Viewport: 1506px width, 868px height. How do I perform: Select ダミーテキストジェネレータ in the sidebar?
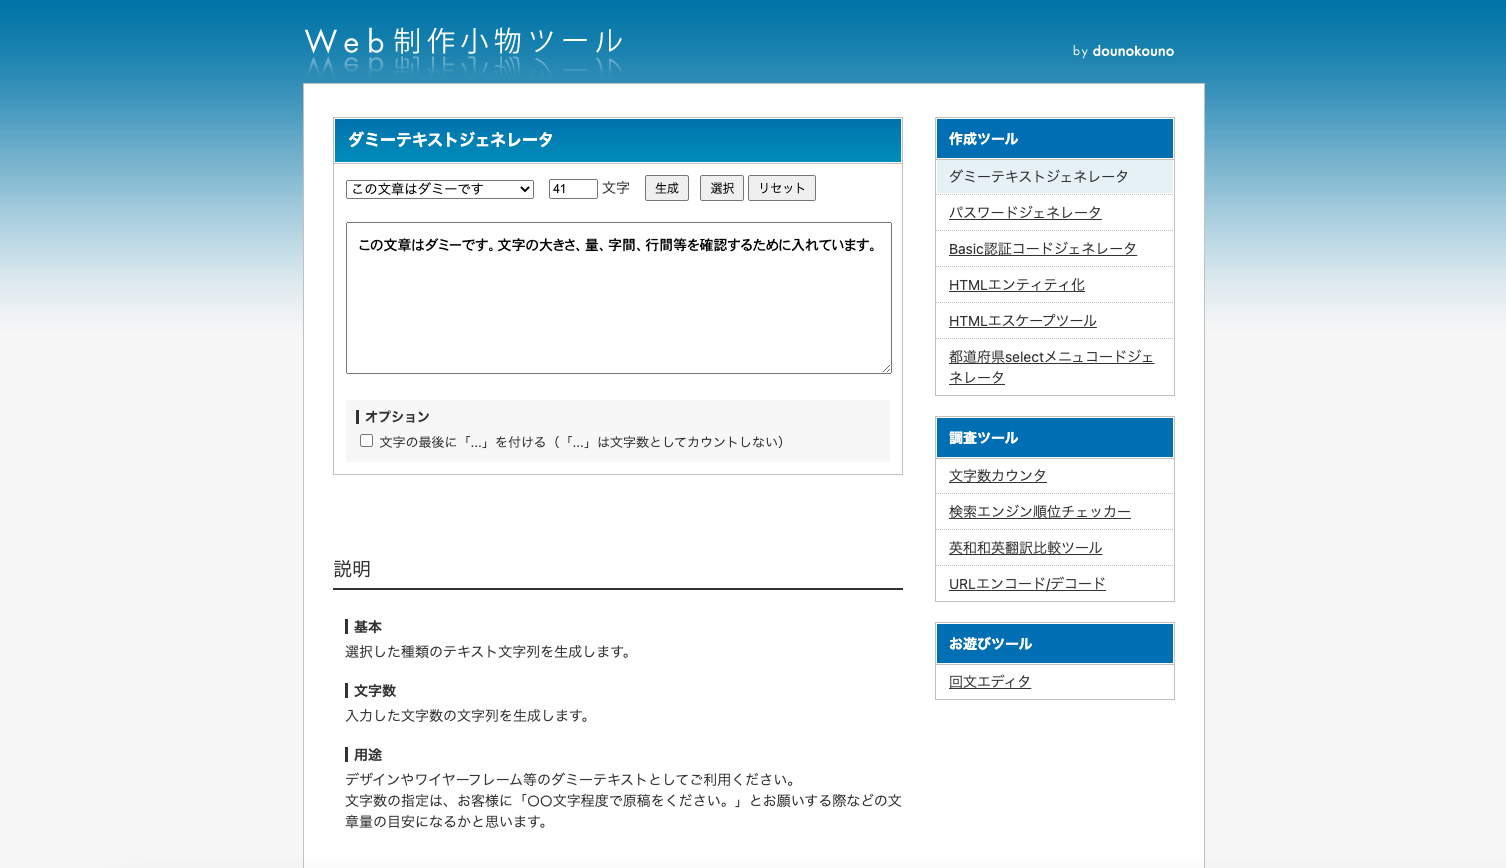pyautogui.click(x=1038, y=177)
